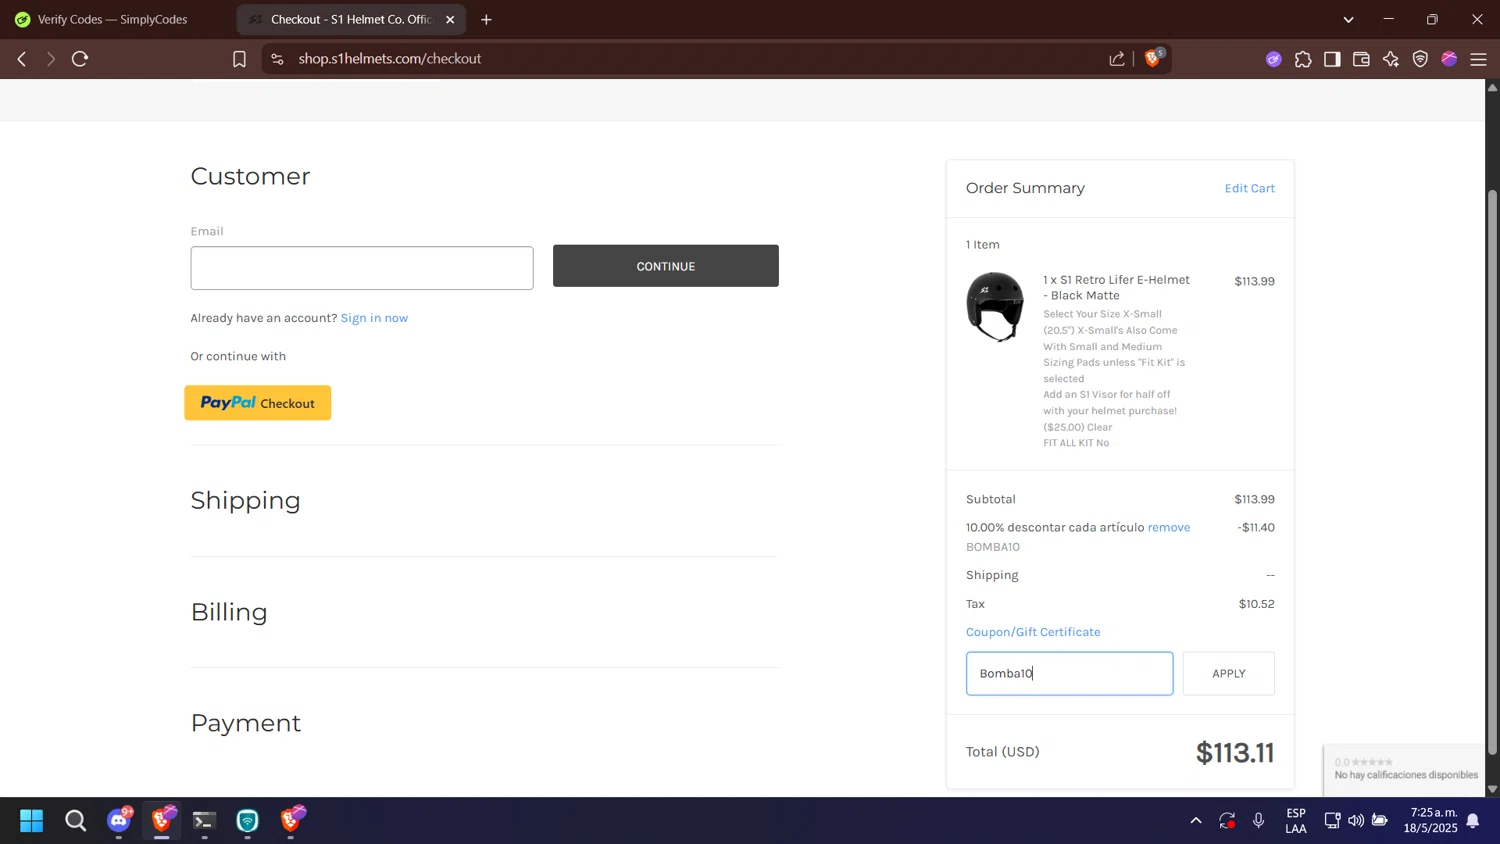Viewport: 1500px width, 844px height.
Task: Toggle the browser sidebar panel
Action: pos(1332,59)
